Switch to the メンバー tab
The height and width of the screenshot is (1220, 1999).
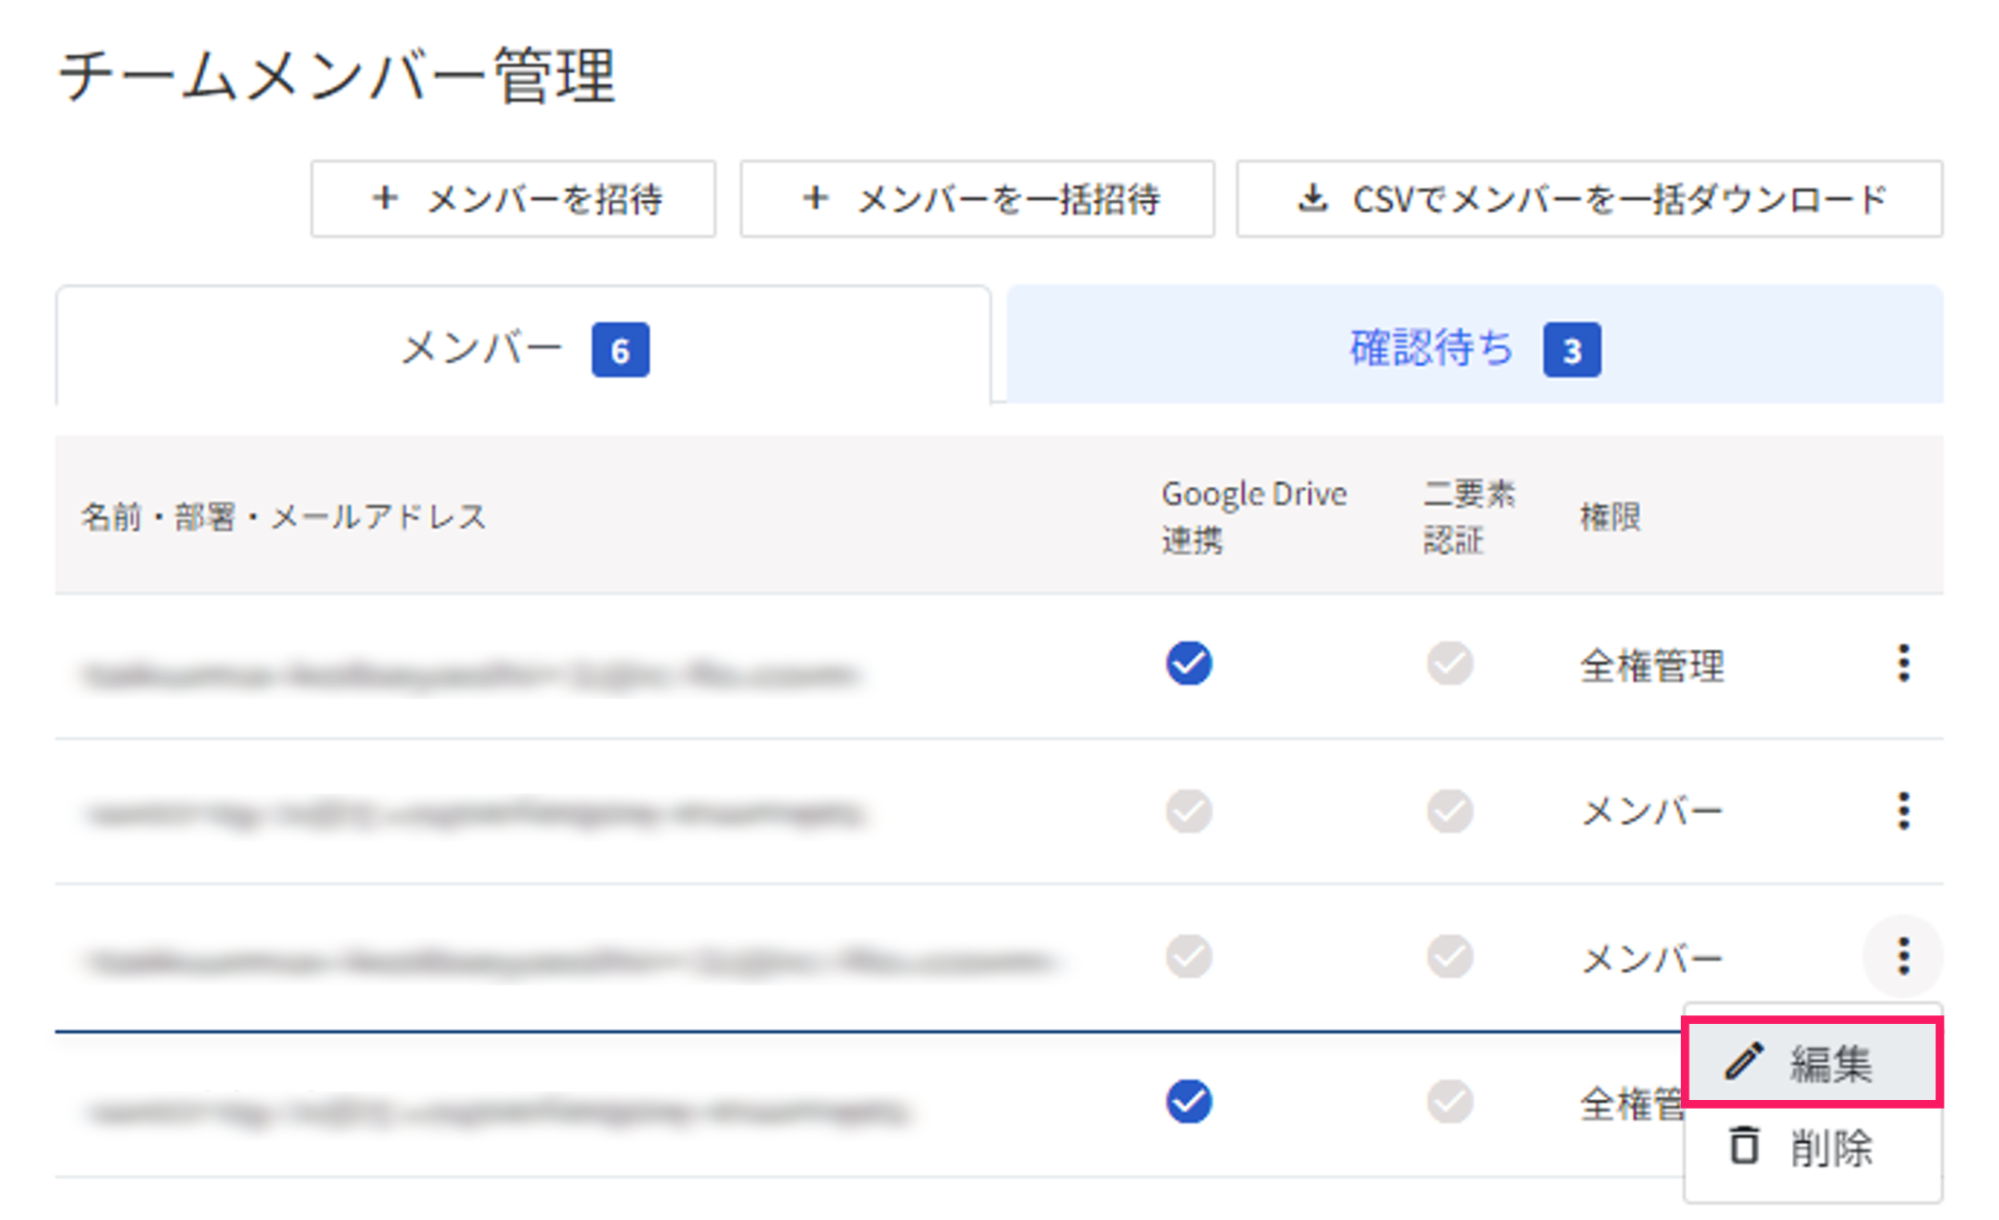(x=523, y=347)
